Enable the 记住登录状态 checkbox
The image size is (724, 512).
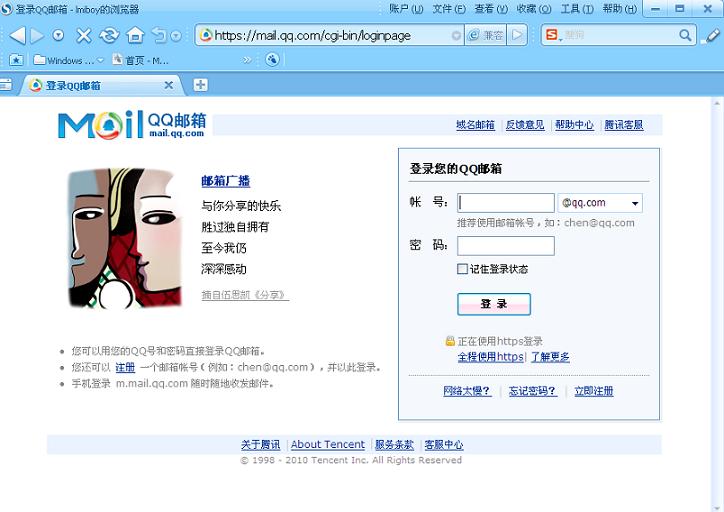(x=463, y=269)
